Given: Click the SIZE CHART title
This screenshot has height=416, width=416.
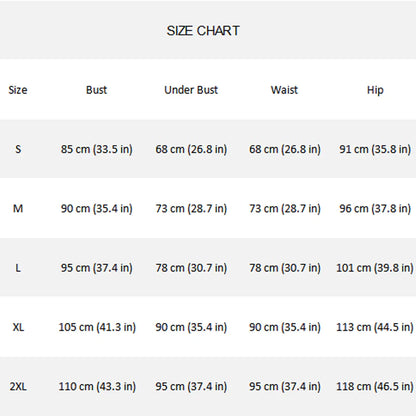Looking at the screenshot, I should point(203,31).
